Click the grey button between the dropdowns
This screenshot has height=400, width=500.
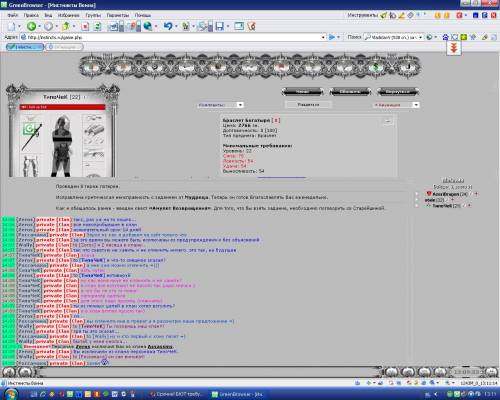tap(308, 105)
